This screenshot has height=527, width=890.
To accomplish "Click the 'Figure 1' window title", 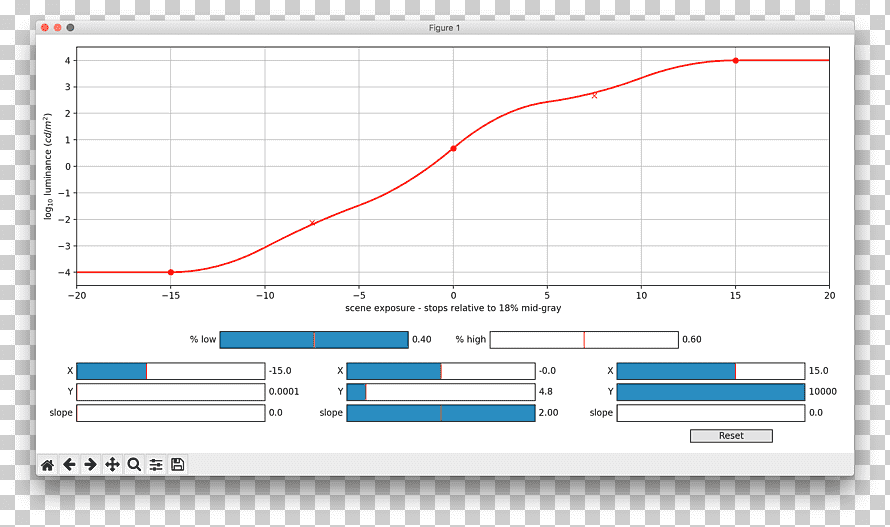I will pyautogui.click(x=444, y=28).
